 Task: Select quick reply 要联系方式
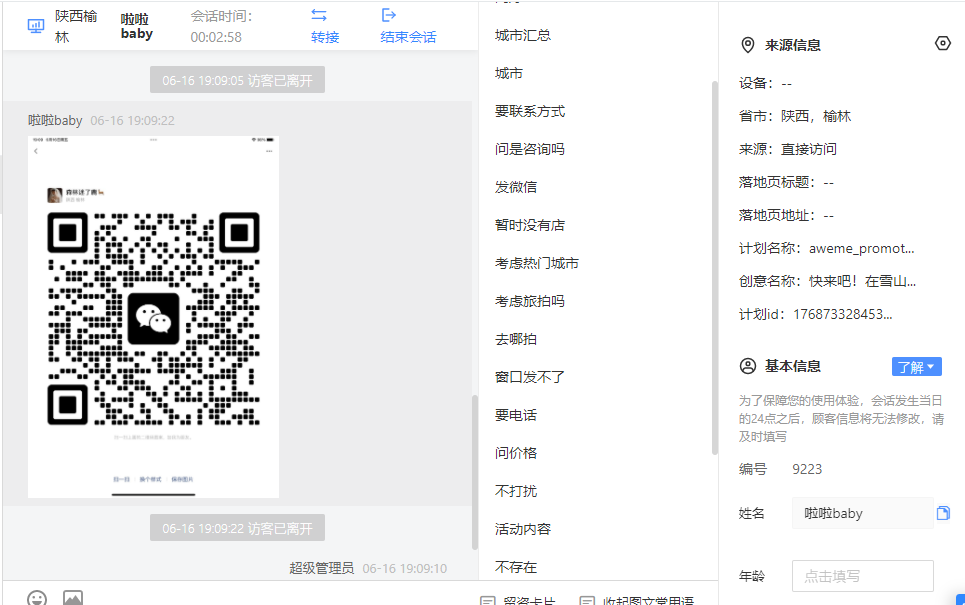[x=530, y=111]
